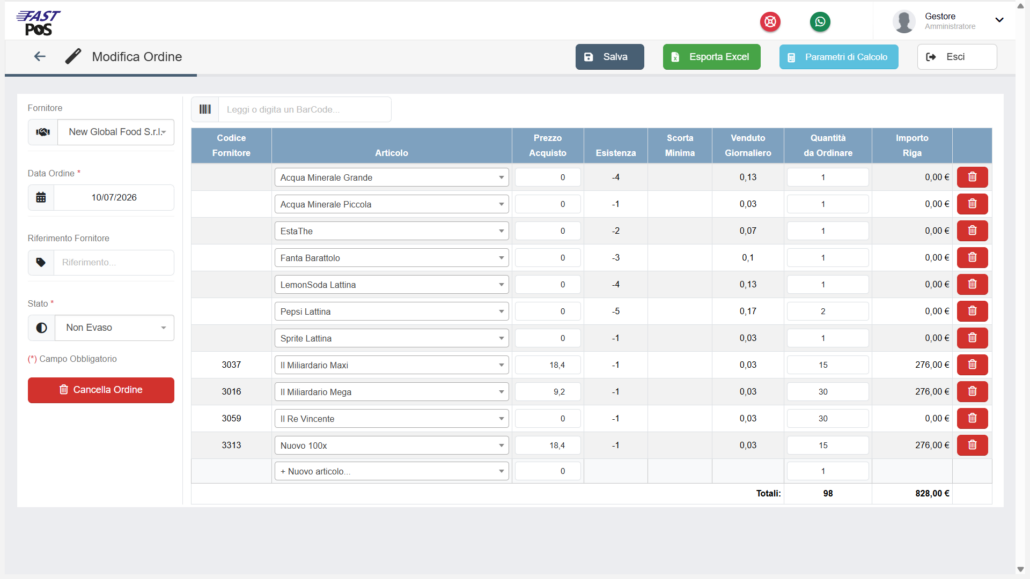Image resolution: width=1030 pixels, height=579 pixels.
Task: Click supplier code 3037
Action: [x=231, y=365]
